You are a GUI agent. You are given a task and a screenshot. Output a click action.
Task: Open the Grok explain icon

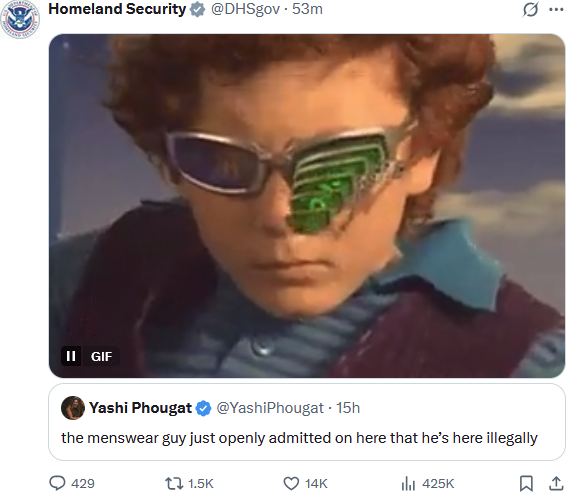coord(531,10)
